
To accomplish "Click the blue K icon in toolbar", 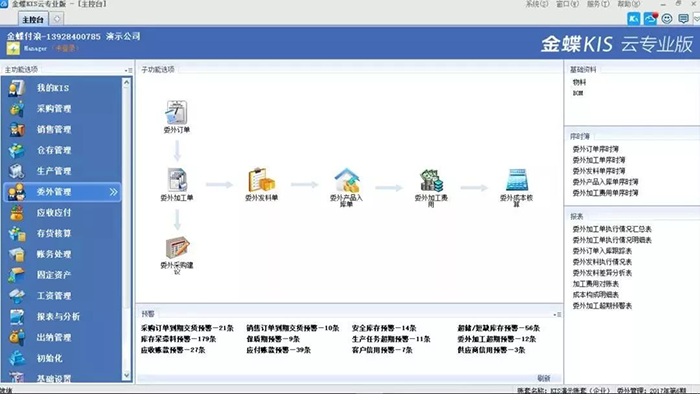I will tap(633, 19).
